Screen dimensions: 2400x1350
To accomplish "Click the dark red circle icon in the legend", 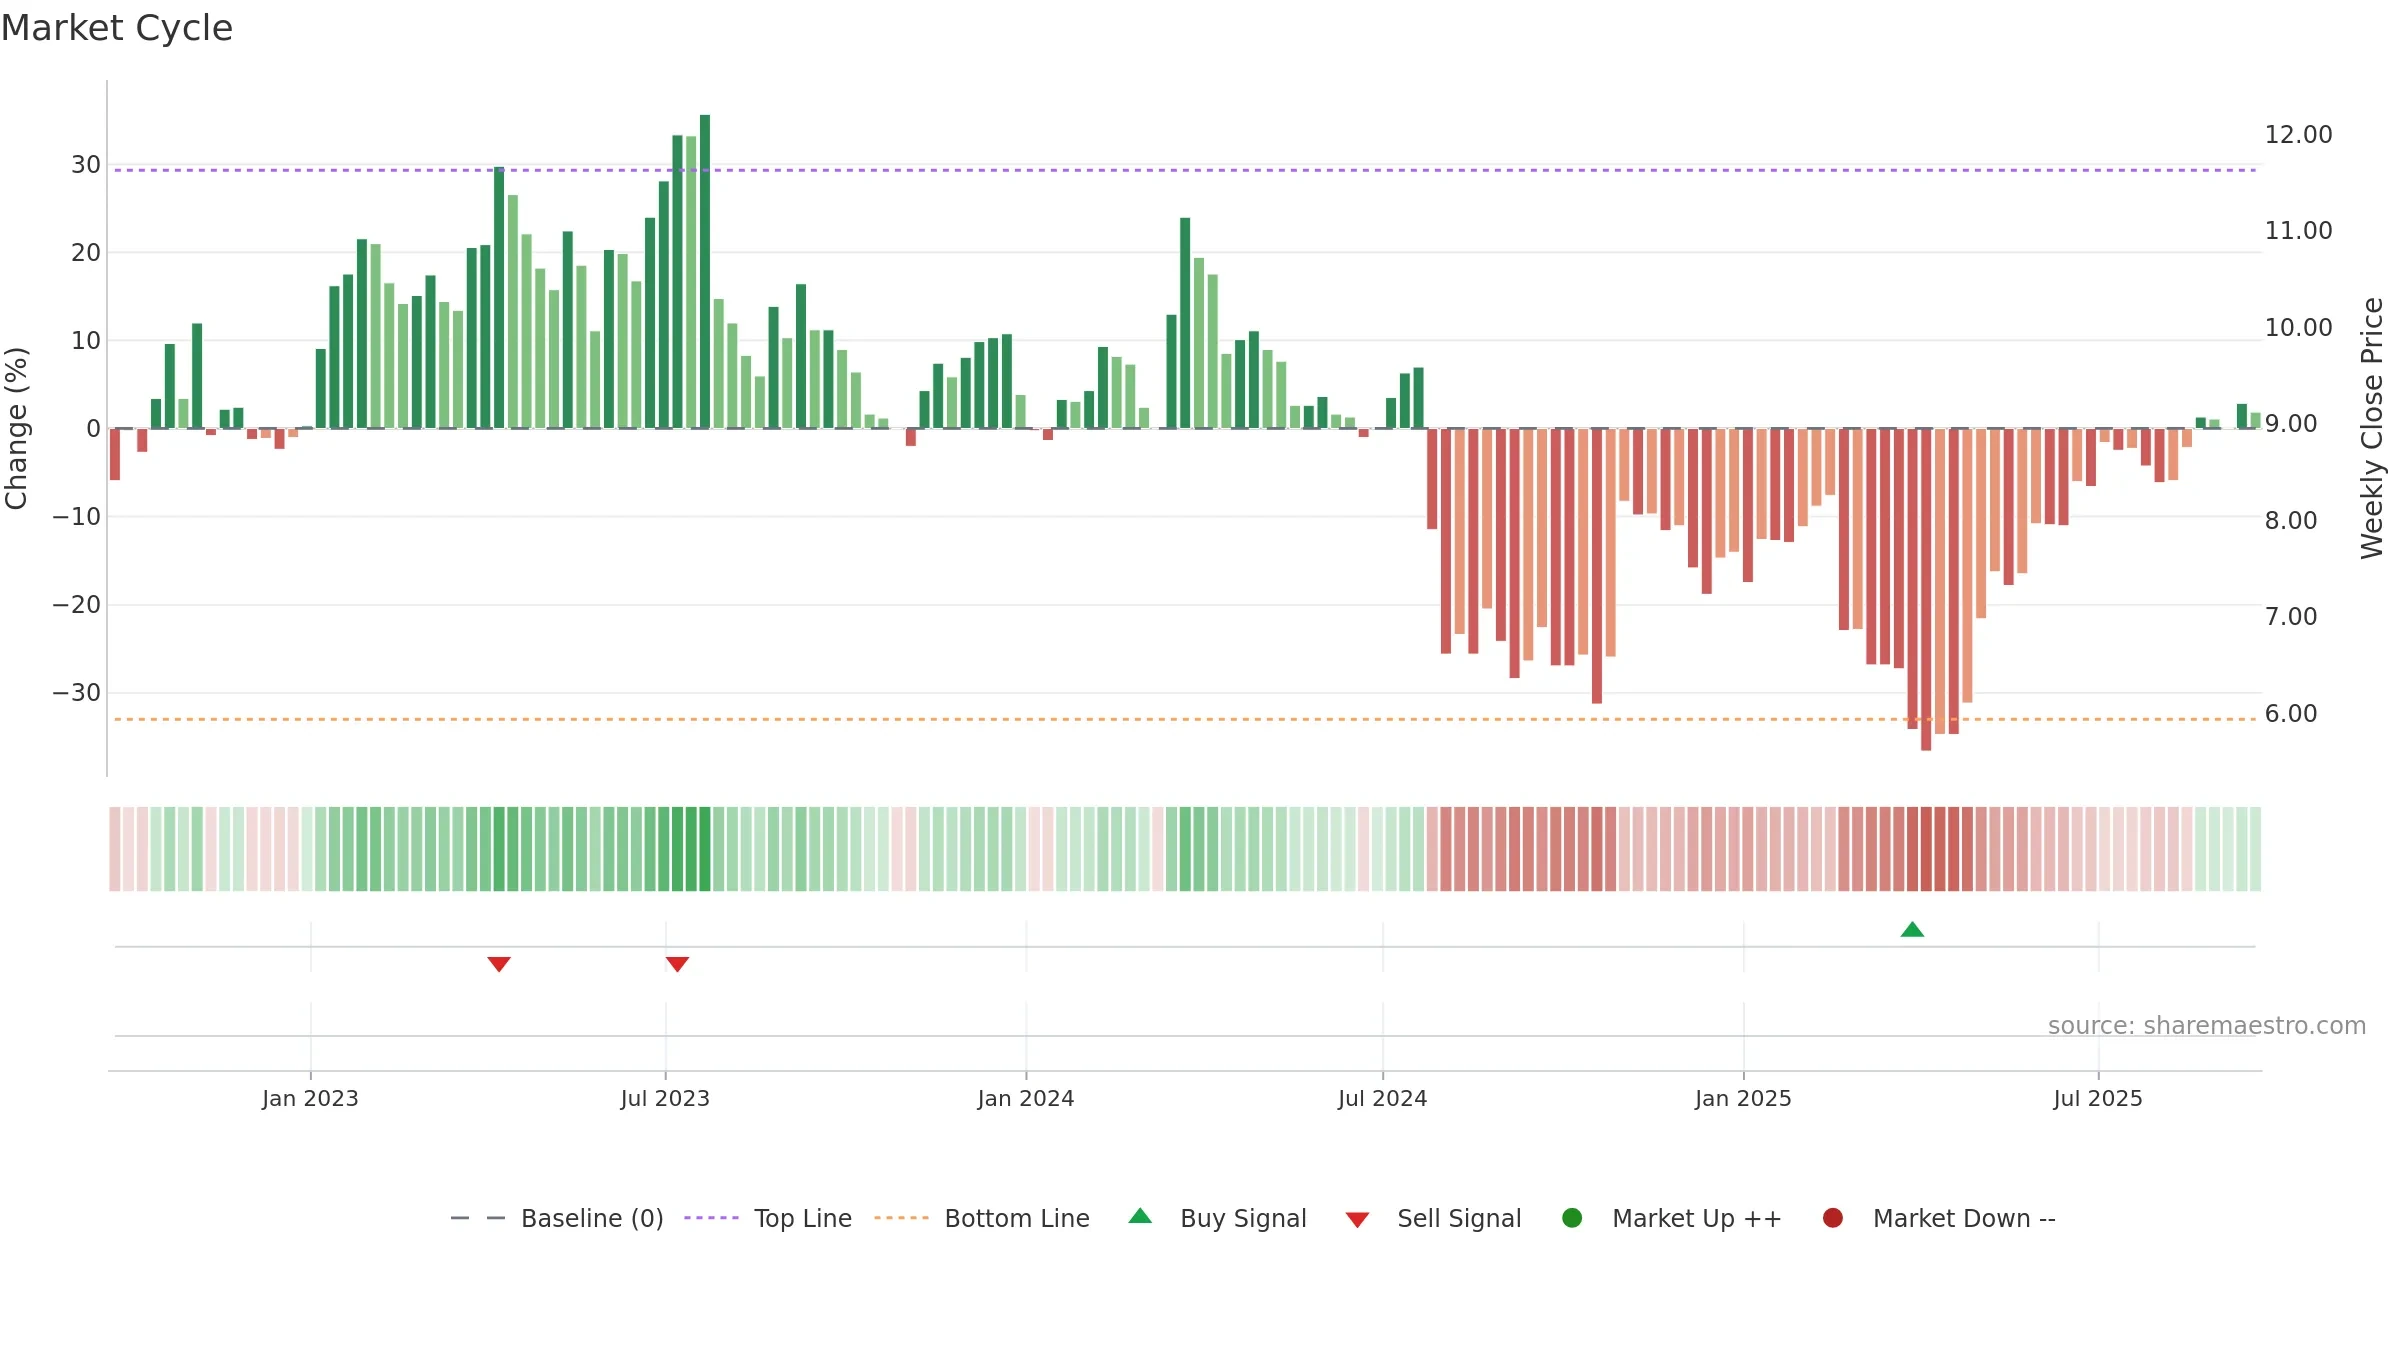I will pyautogui.click(x=1833, y=1218).
